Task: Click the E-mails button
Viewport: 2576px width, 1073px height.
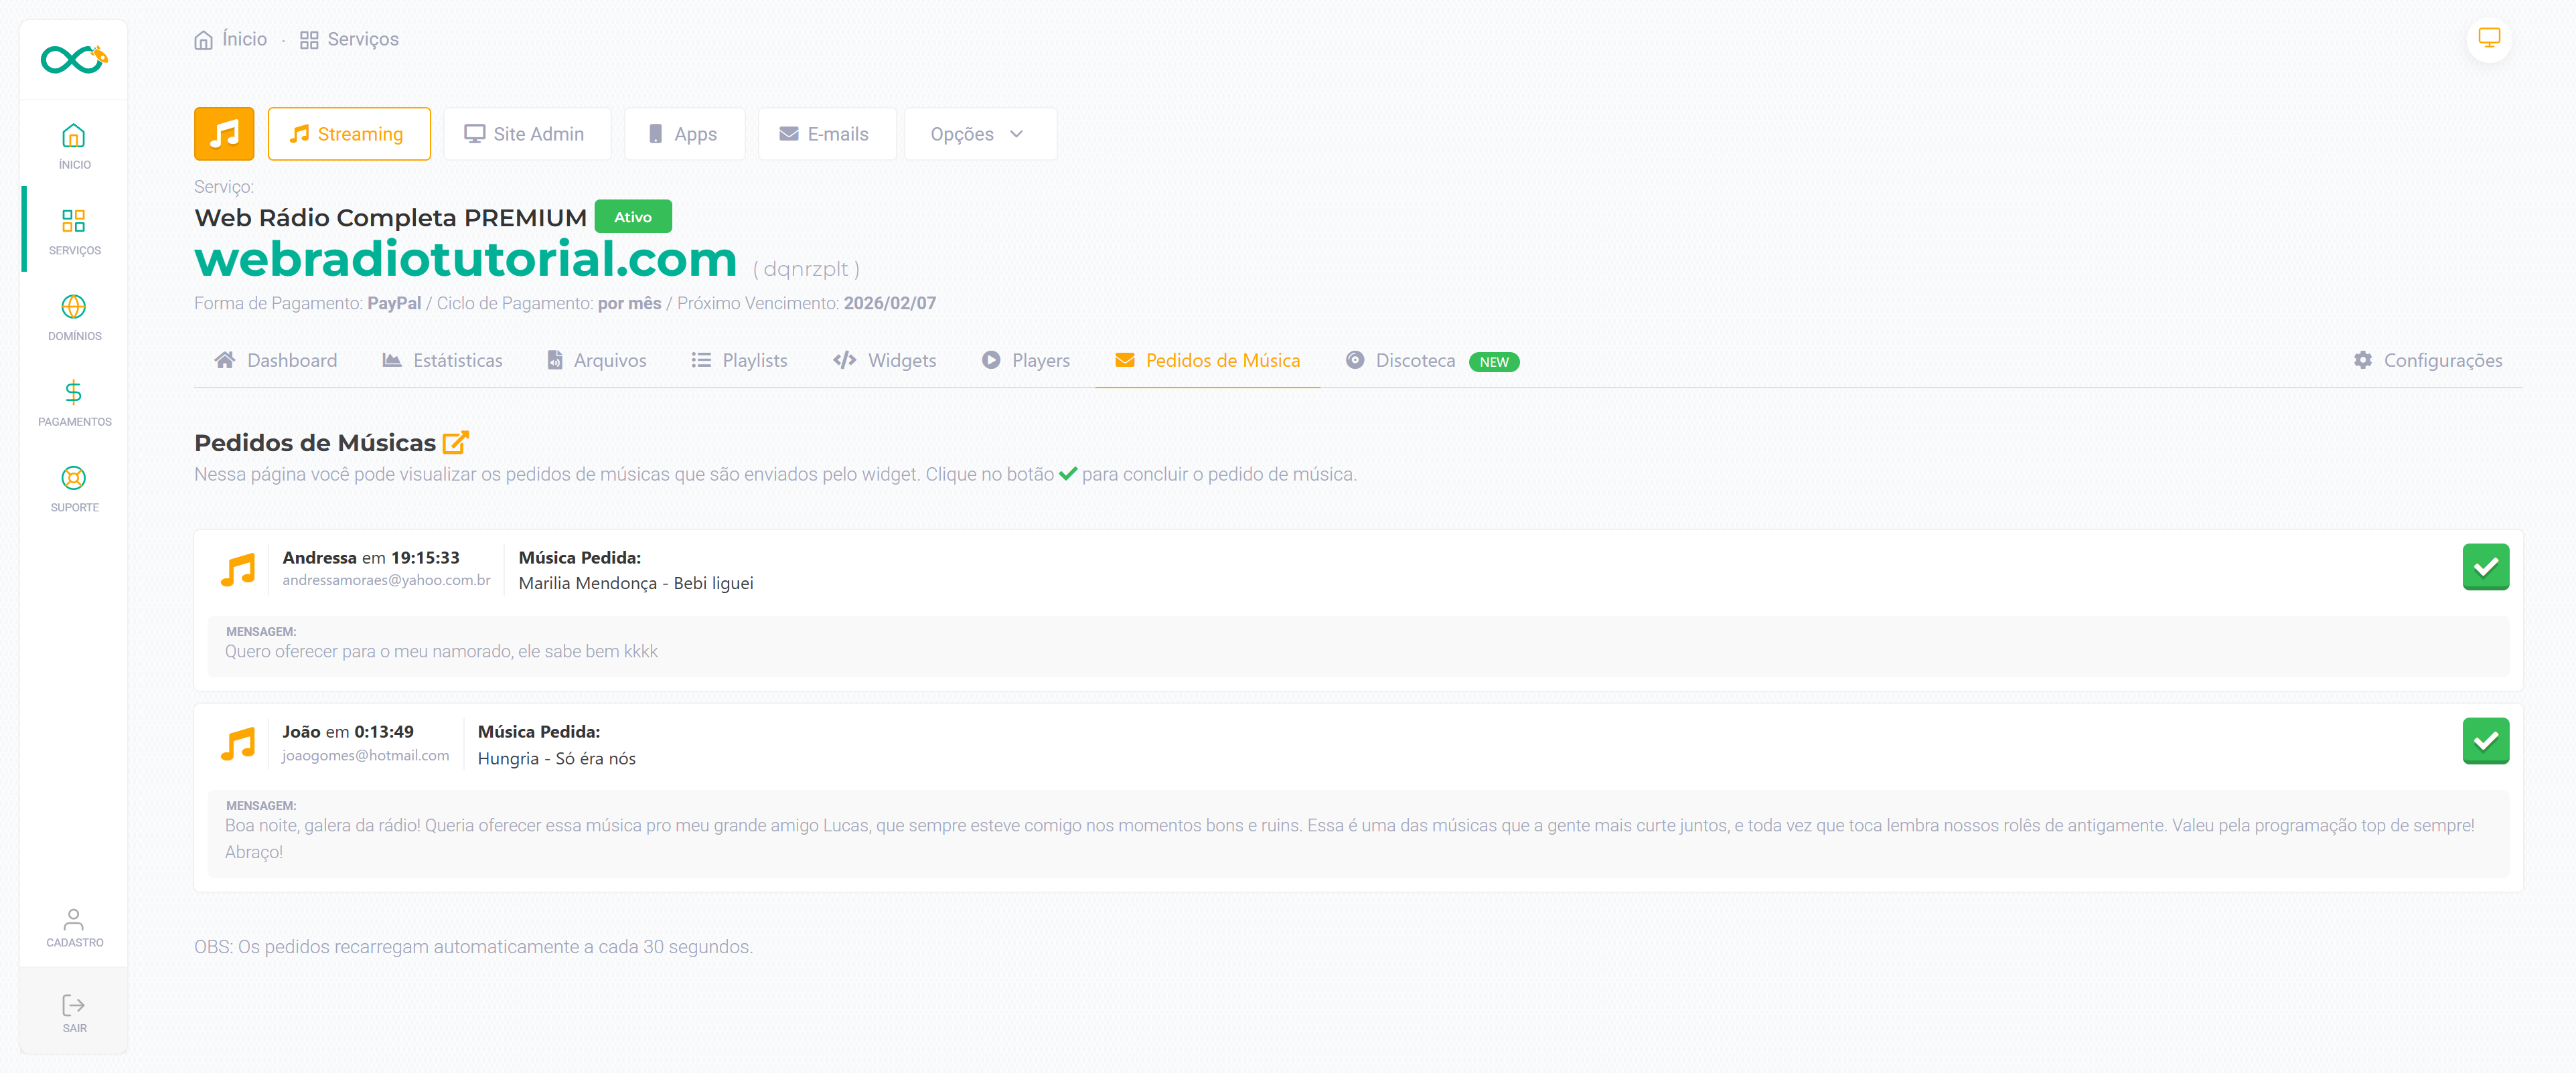Action: click(x=825, y=134)
